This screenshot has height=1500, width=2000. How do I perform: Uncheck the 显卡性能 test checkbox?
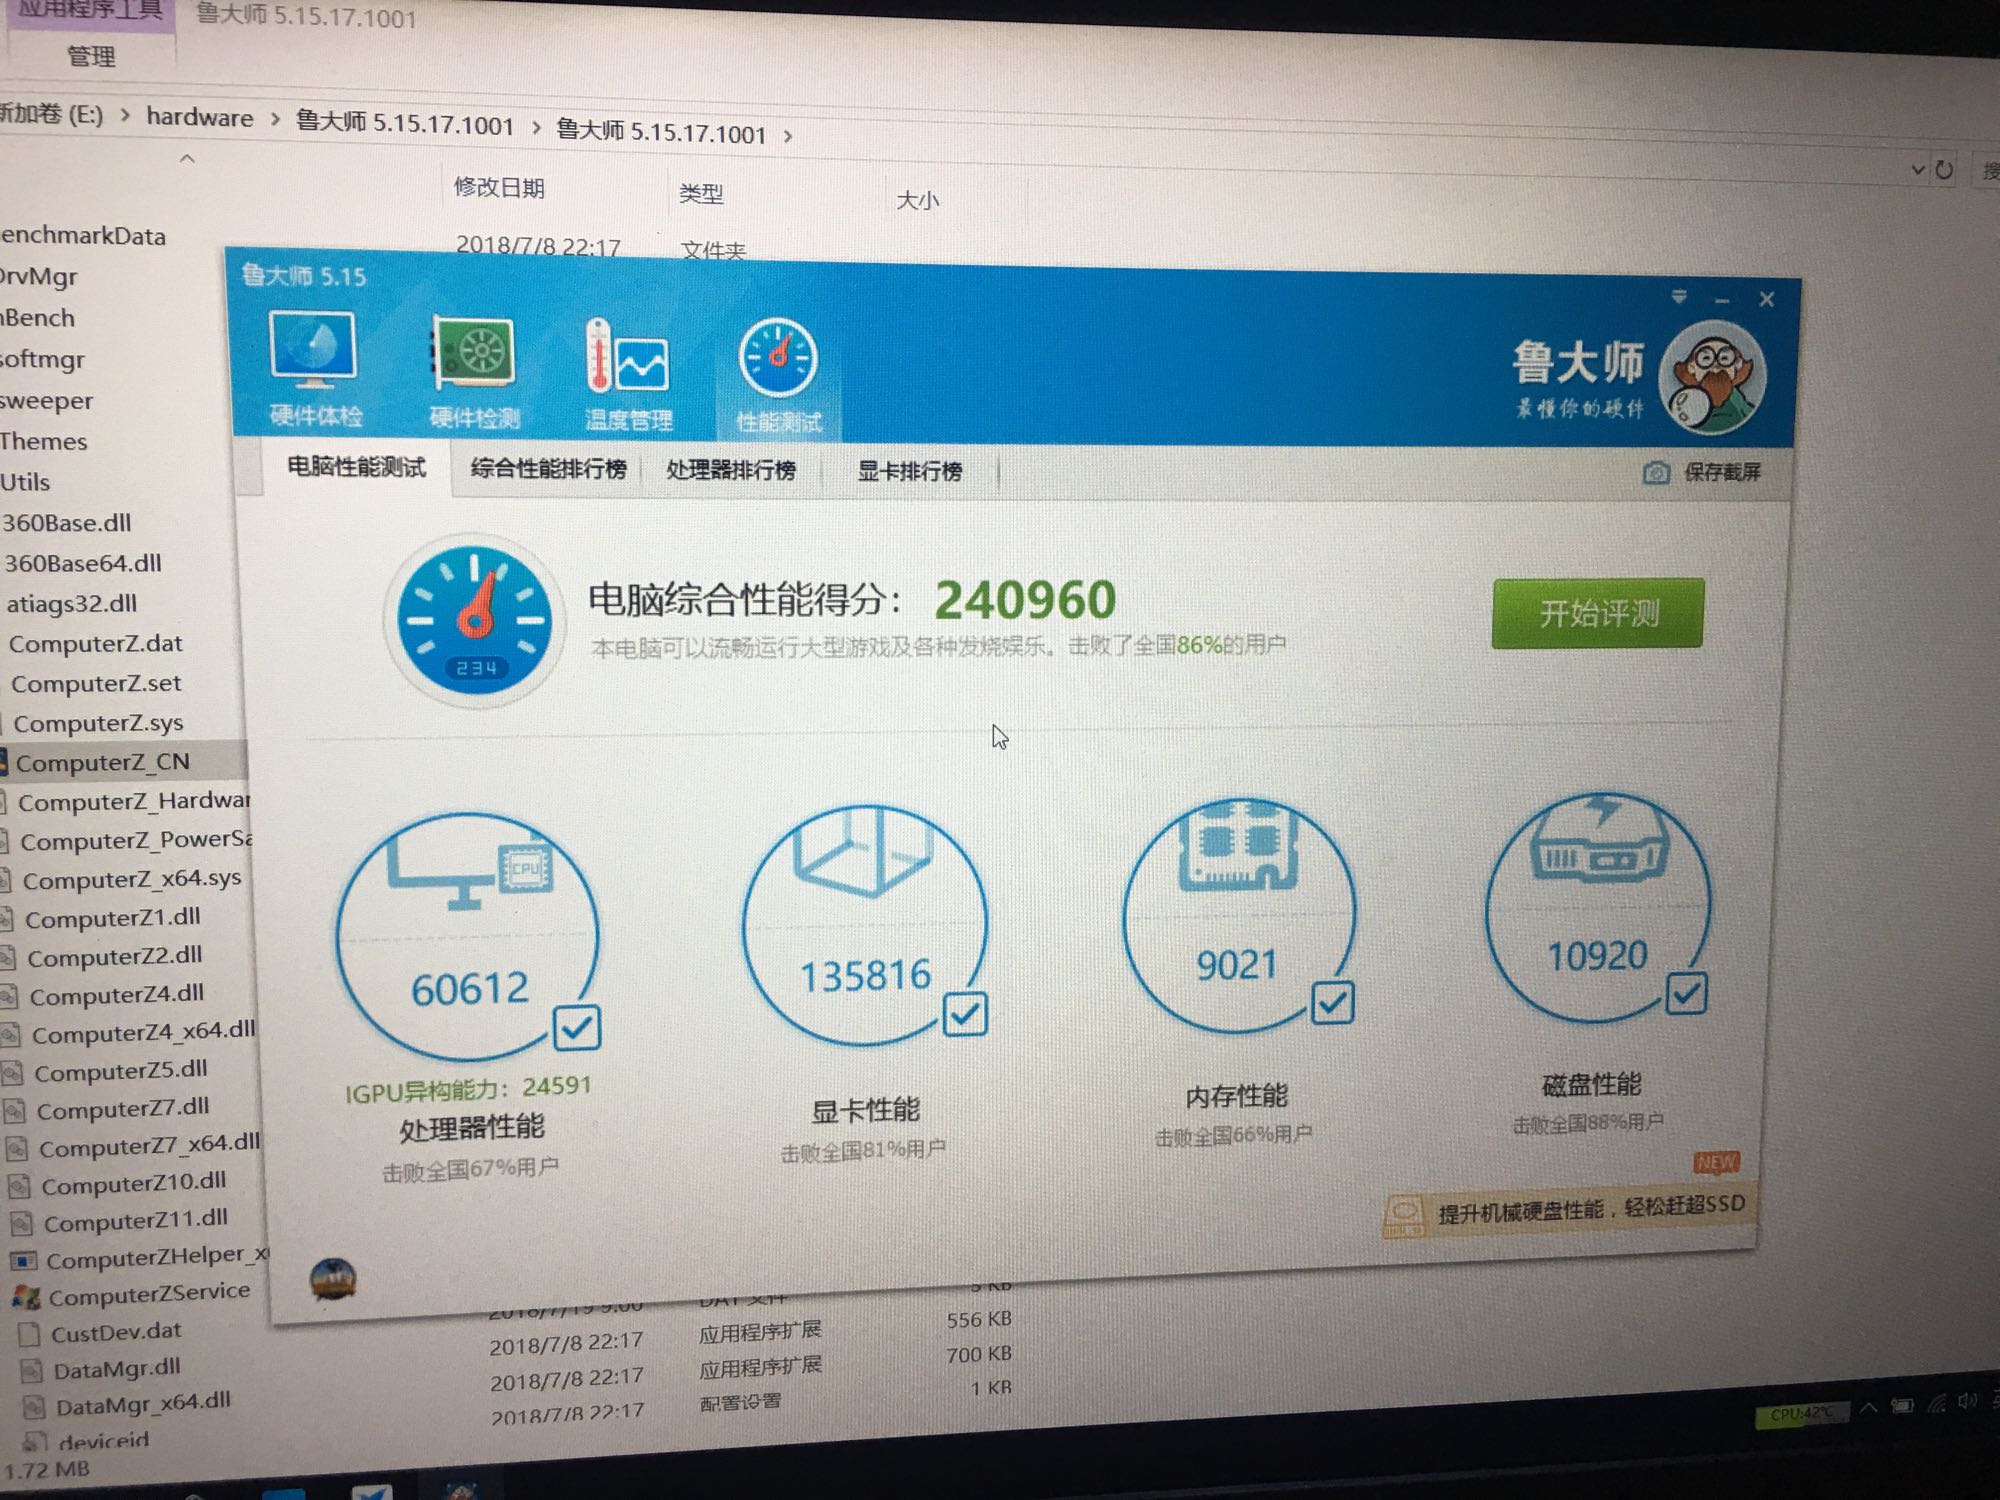coord(965,1014)
